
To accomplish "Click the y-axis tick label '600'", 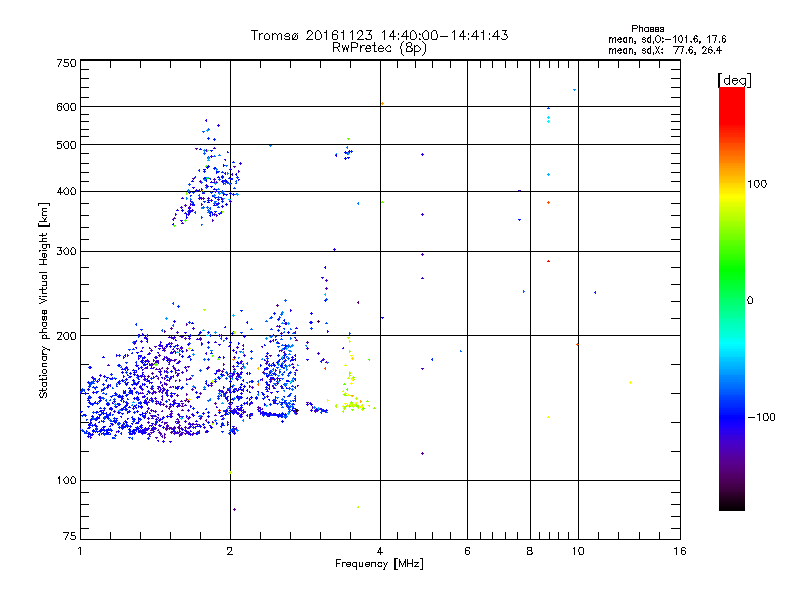I will tap(66, 107).
